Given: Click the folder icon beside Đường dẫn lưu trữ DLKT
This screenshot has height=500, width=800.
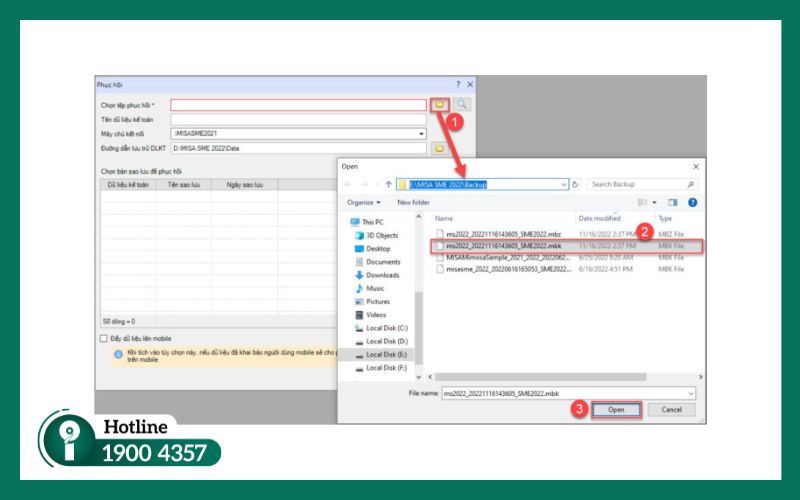Looking at the screenshot, I should (x=439, y=148).
